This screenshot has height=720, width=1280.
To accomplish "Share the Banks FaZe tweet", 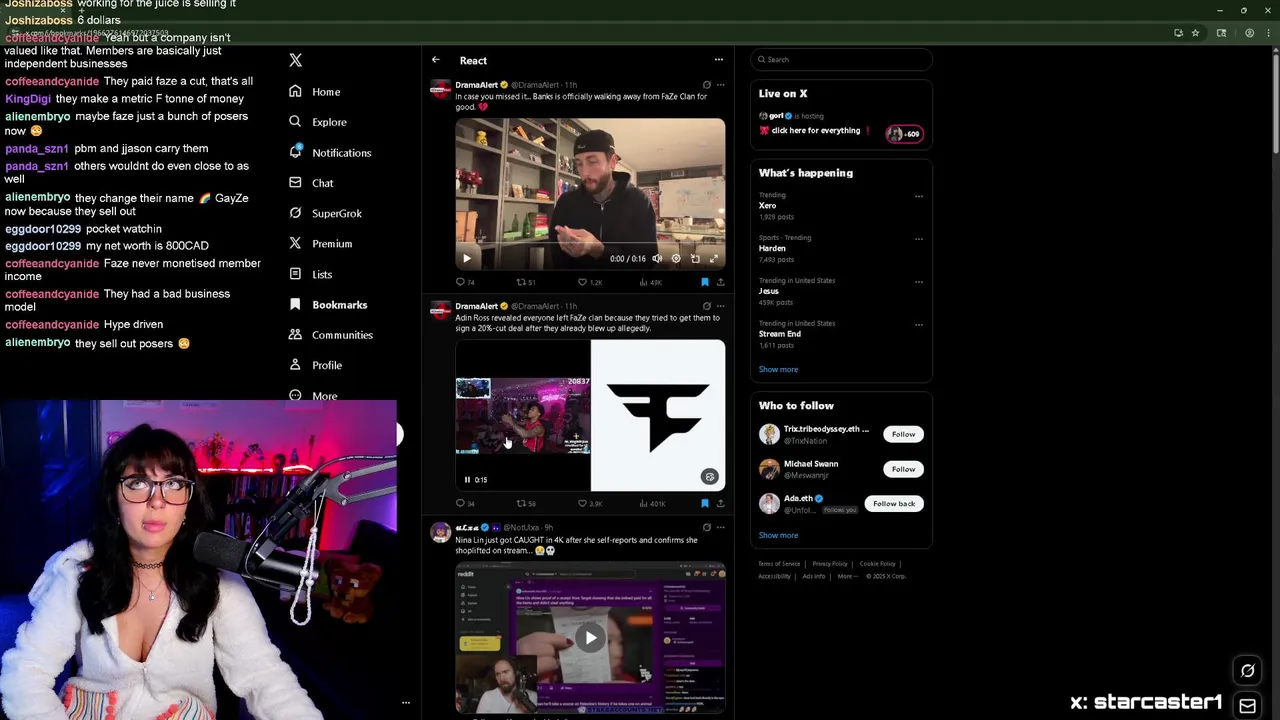I will 720,282.
